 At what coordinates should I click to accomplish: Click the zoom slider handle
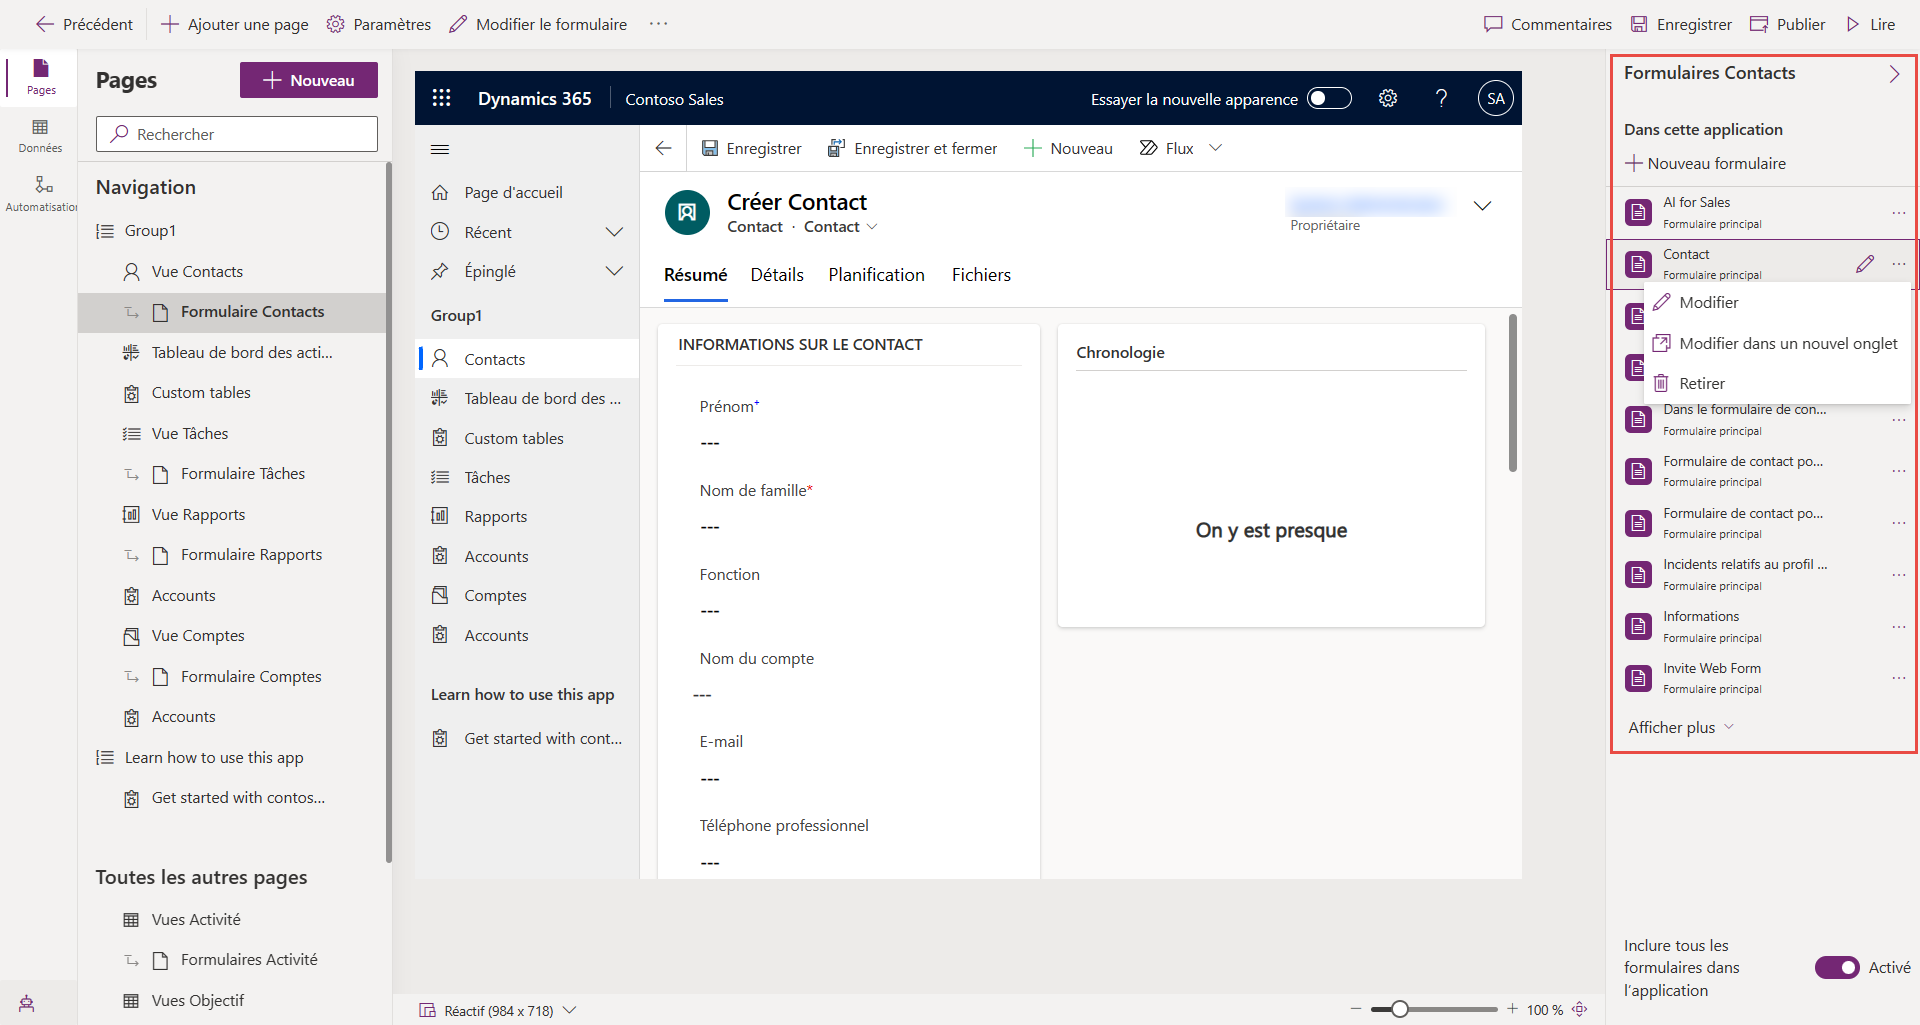(x=1400, y=1009)
